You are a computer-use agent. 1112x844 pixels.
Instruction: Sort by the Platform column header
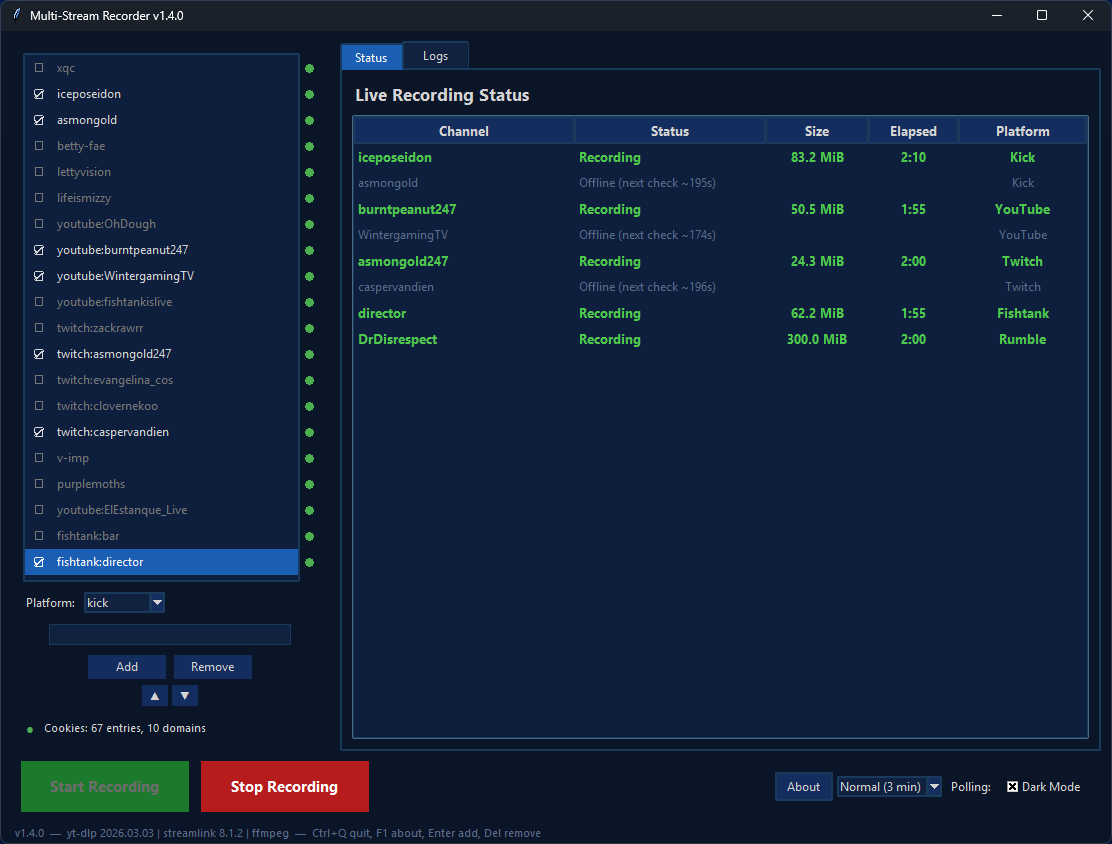[x=1023, y=131]
